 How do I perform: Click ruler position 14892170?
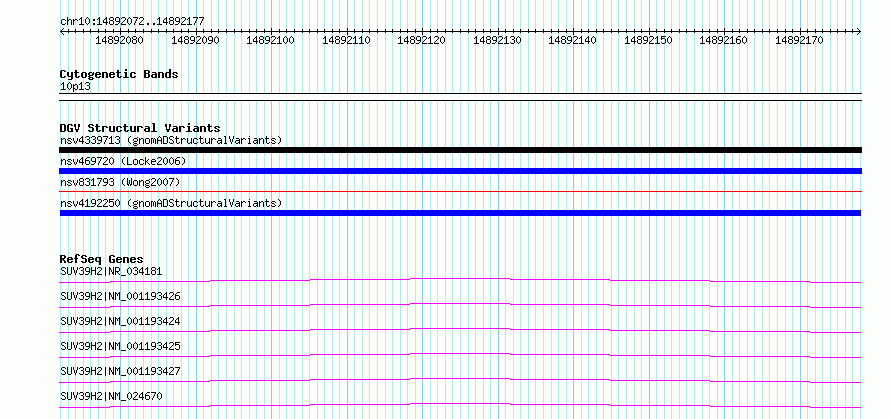799,40
